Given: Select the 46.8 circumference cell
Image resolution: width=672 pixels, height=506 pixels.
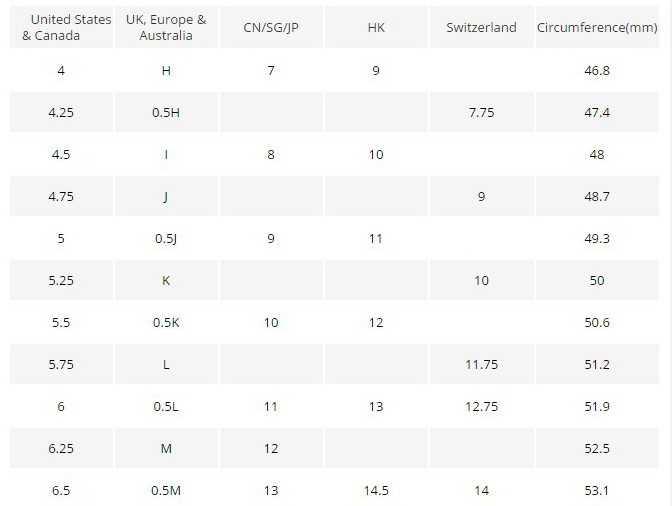Looking at the screenshot, I should (597, 70).
